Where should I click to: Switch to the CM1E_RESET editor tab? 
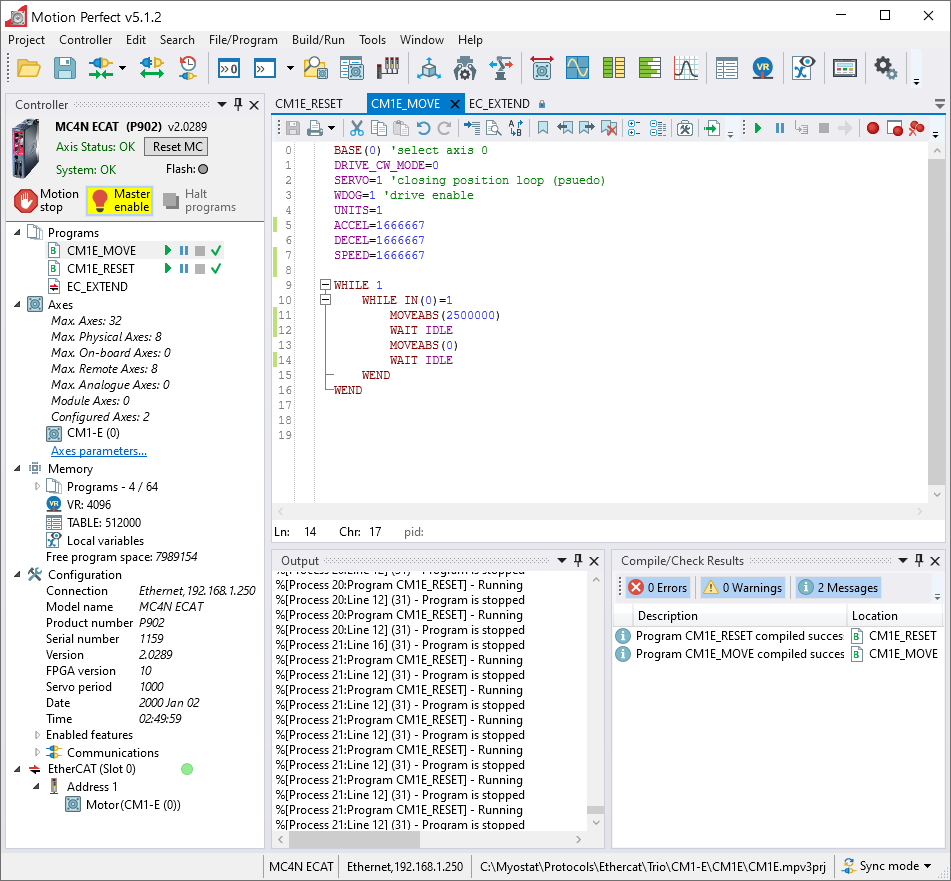[309, 103]
